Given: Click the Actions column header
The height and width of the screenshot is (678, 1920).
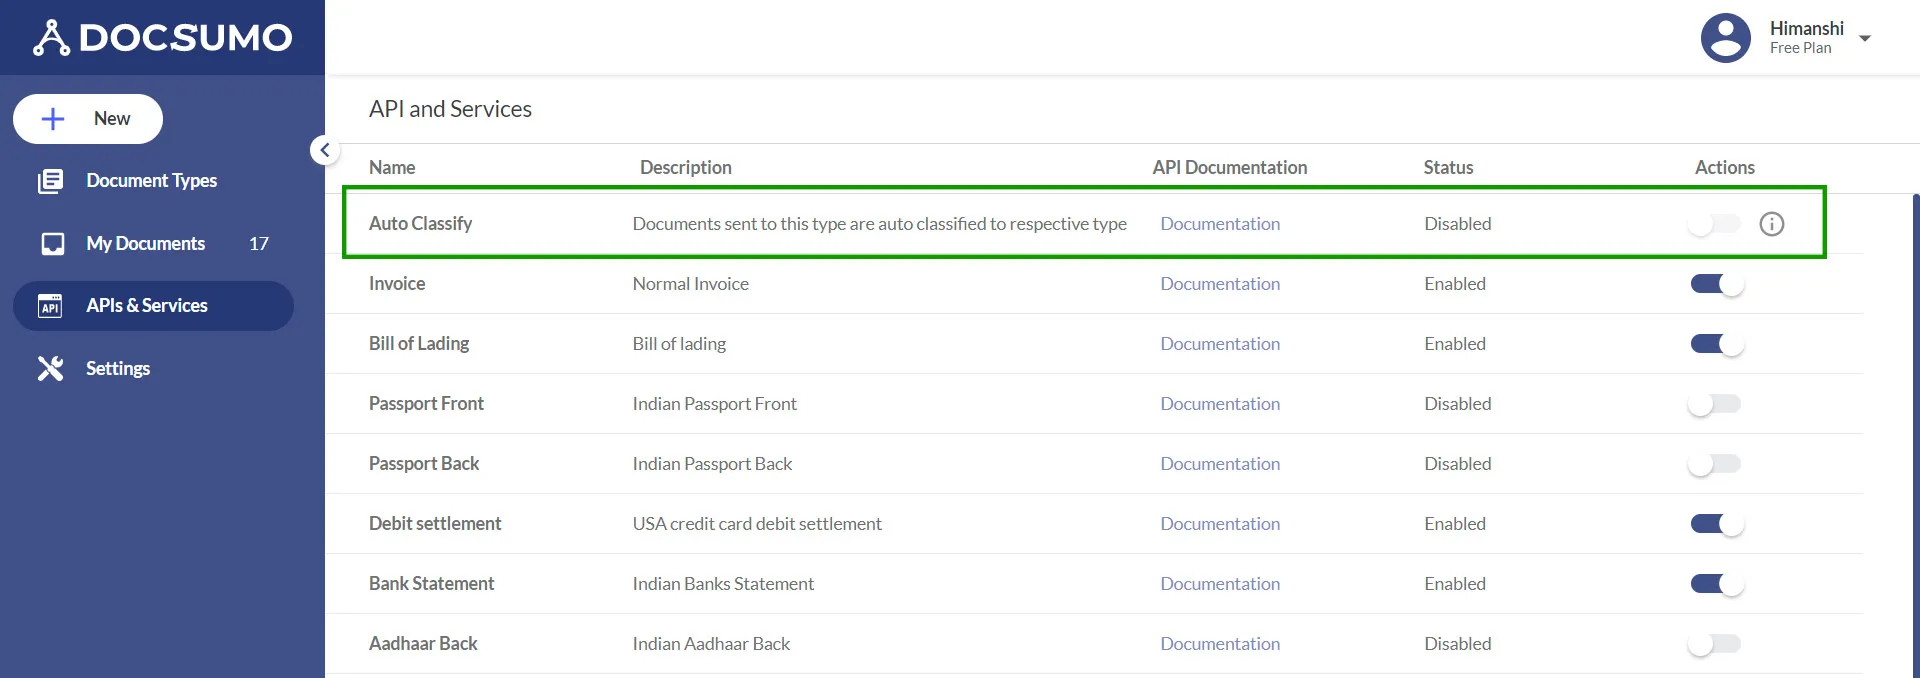Looking at the screenshot, I should click(x=1724, y=168).
